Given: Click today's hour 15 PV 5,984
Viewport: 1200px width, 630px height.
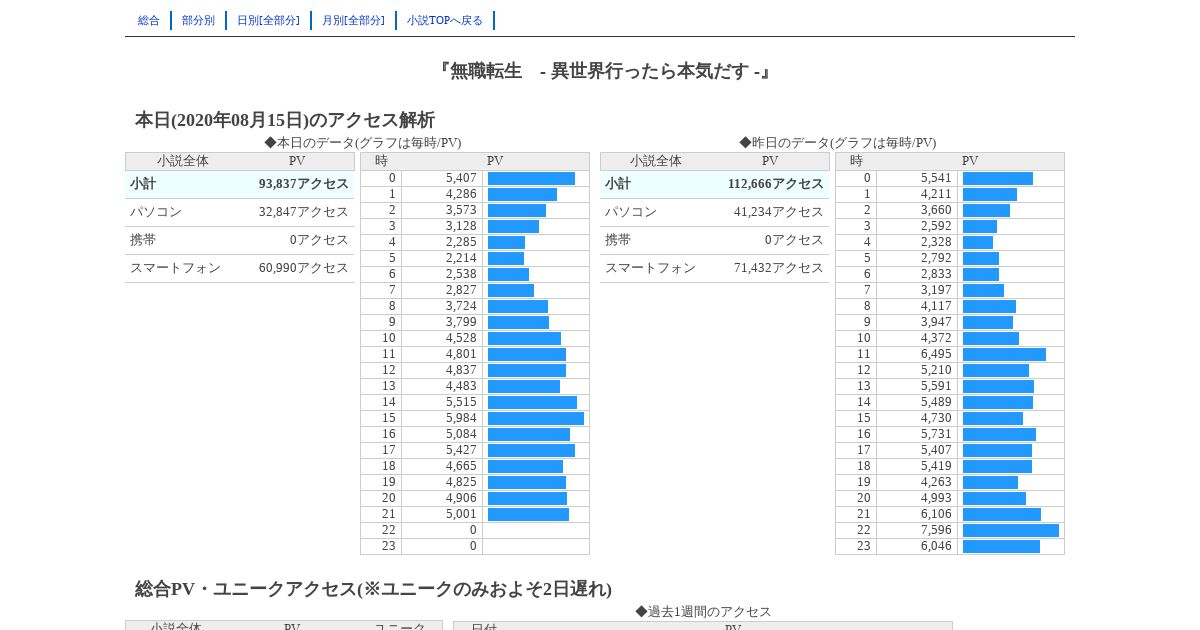Looking at the screenshot, I should (x=461, y=418).
